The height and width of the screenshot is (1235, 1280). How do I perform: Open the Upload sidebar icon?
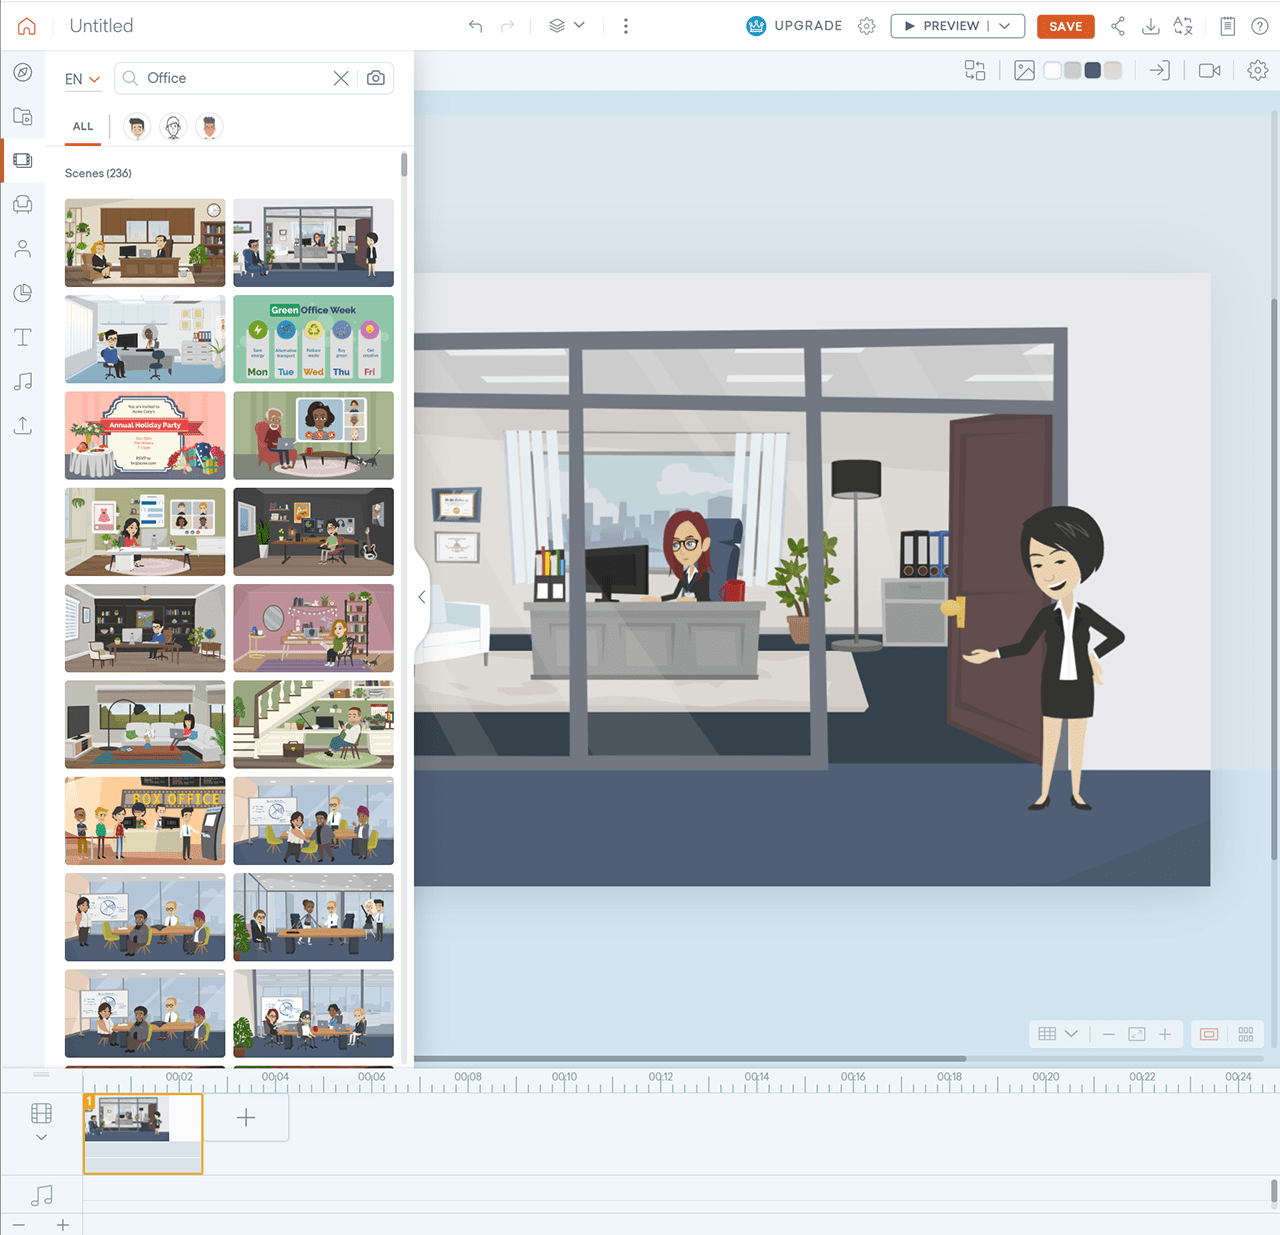tap(23, 425)
